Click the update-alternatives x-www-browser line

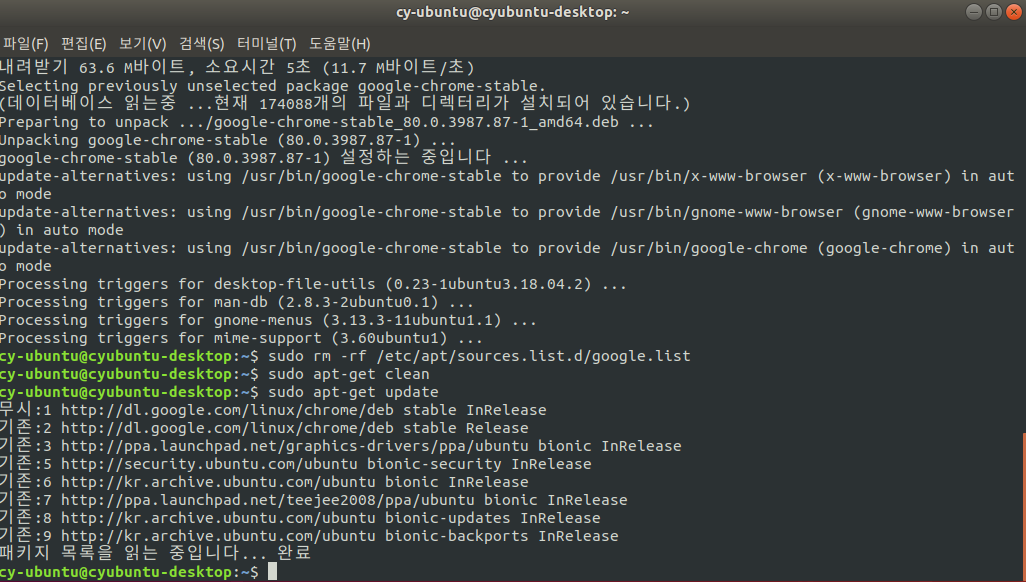pos(507,185)
